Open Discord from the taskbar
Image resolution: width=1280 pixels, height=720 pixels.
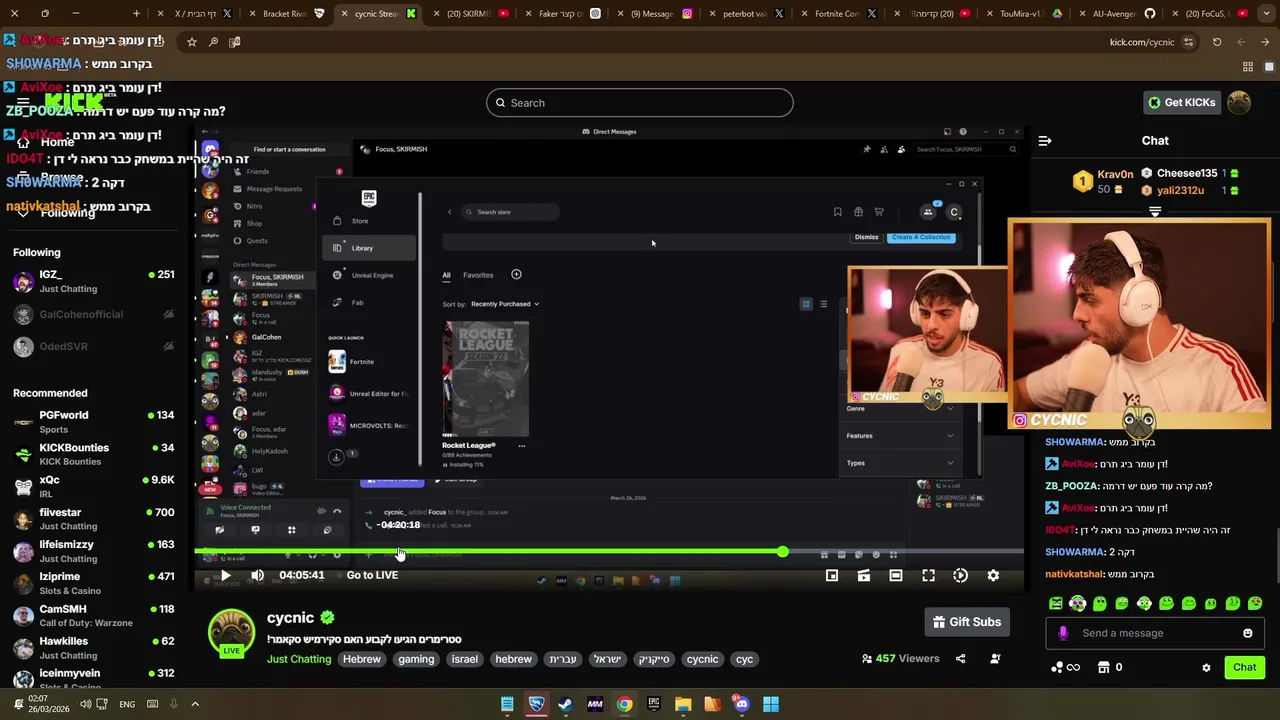741,704
